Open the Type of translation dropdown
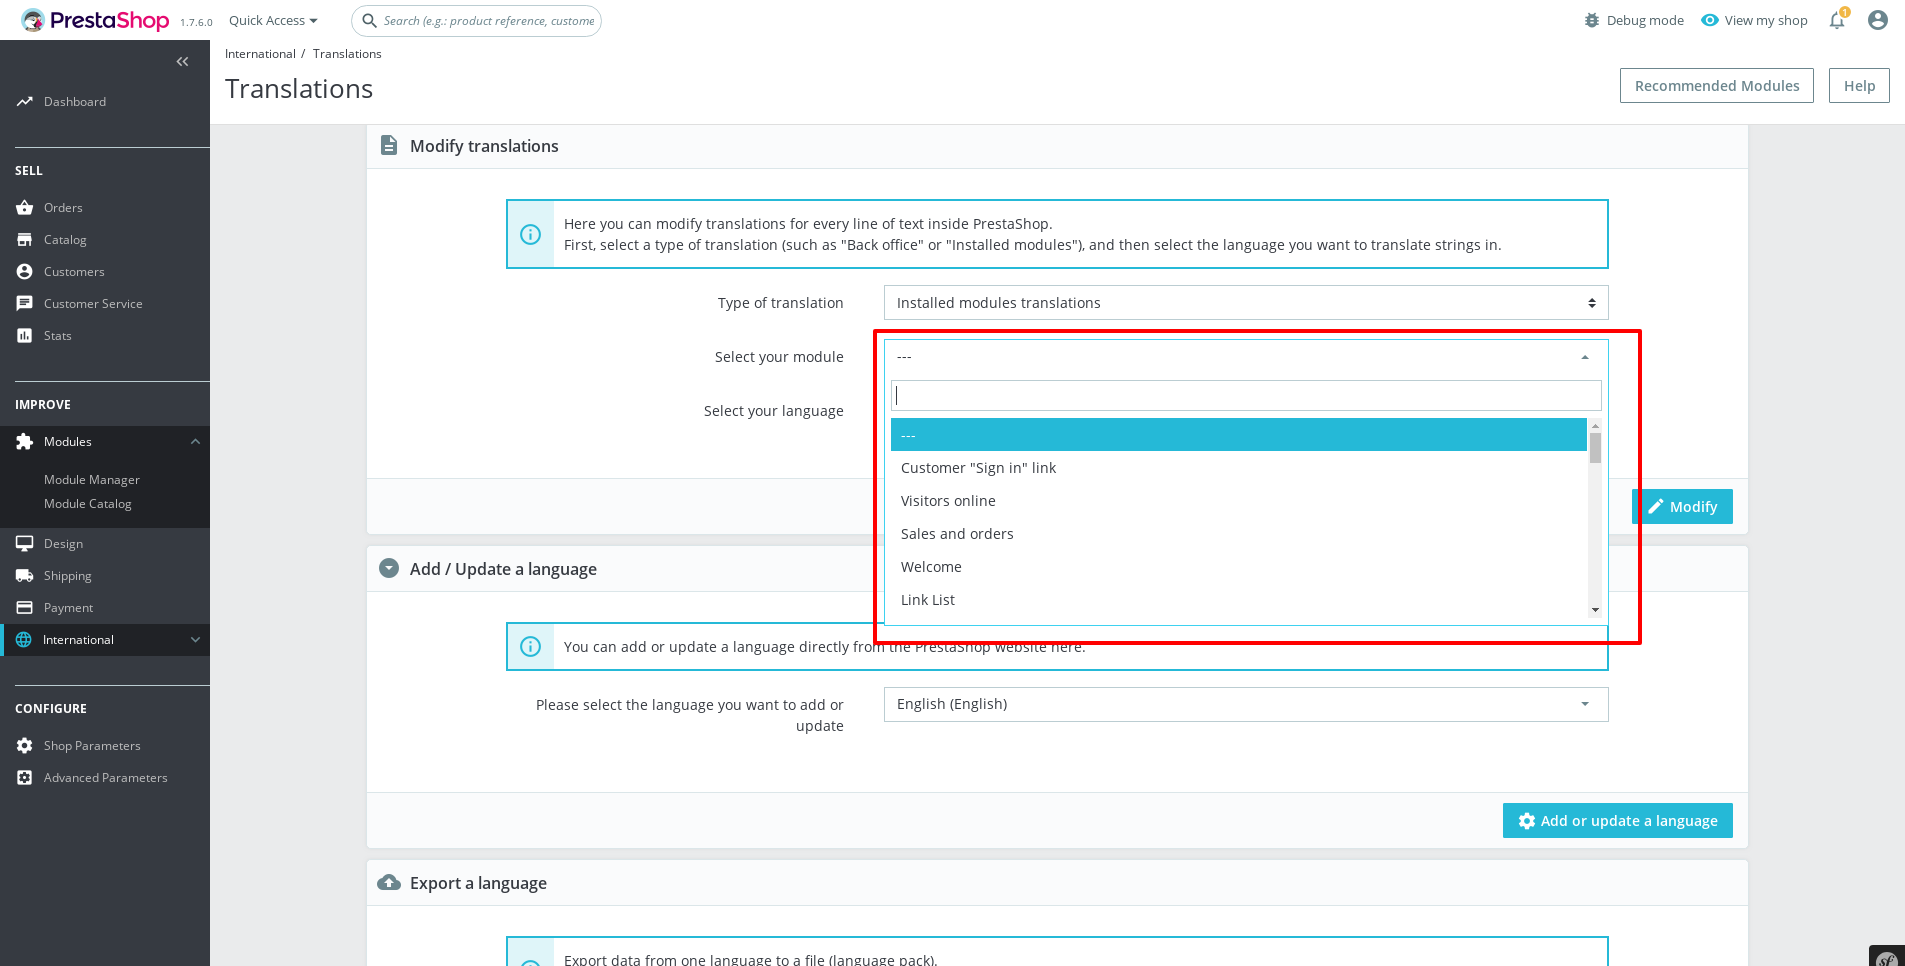The image size is (1905, 966). (1243, 302)
